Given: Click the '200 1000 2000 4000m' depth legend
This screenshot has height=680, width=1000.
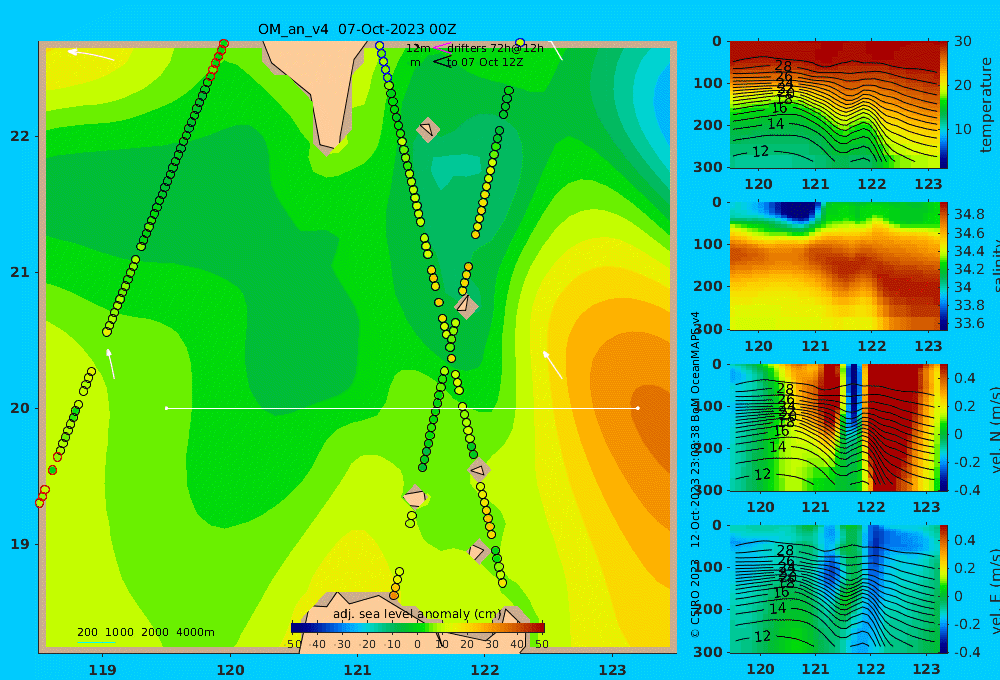Looking at the screenshot, I should 146,632.
